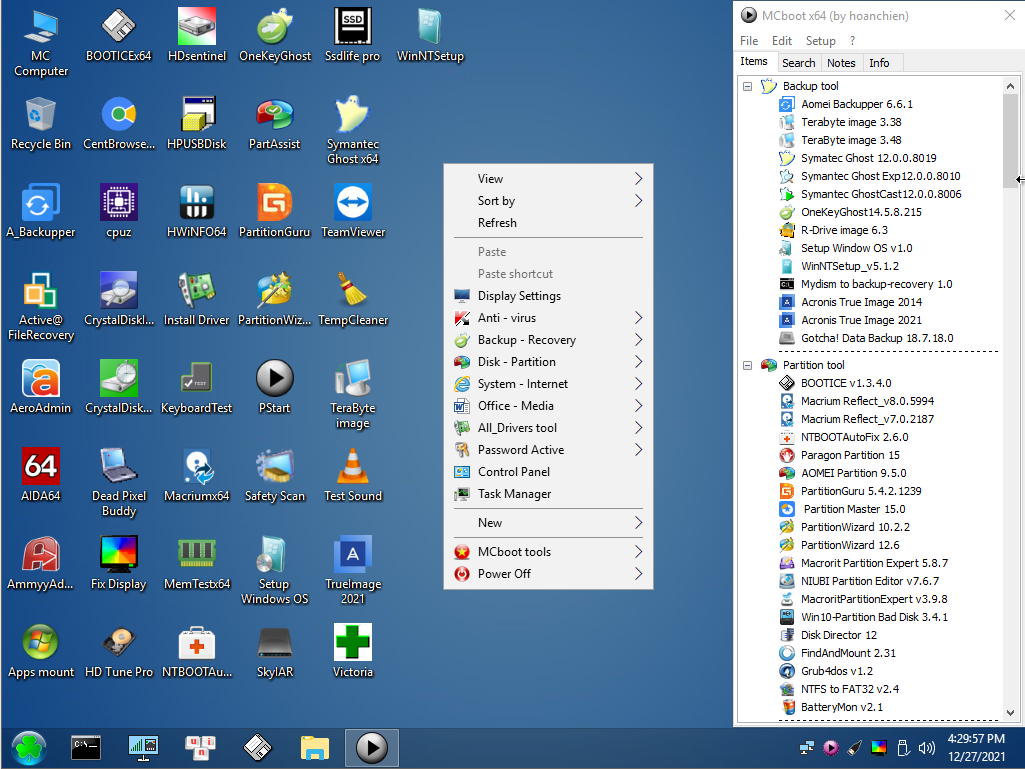Open HD Tune Pro desktop icon

click(118, 651)
